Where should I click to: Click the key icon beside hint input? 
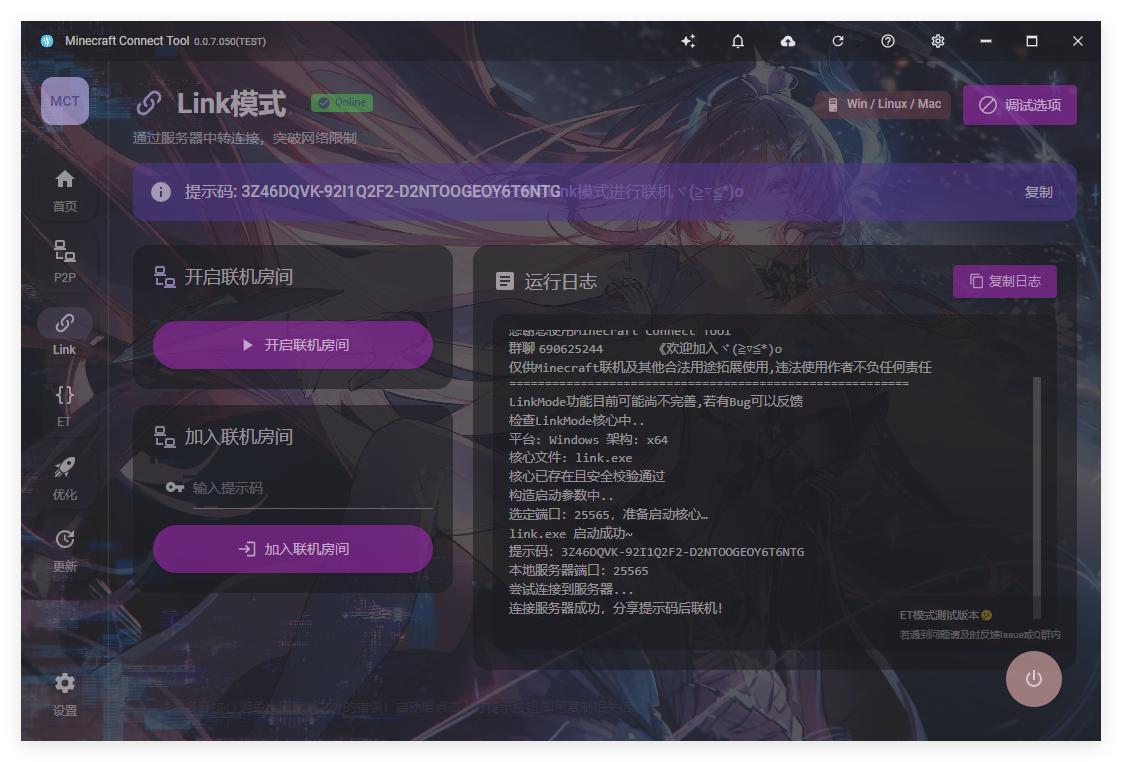pyautogui.click(x=175, y=487)
